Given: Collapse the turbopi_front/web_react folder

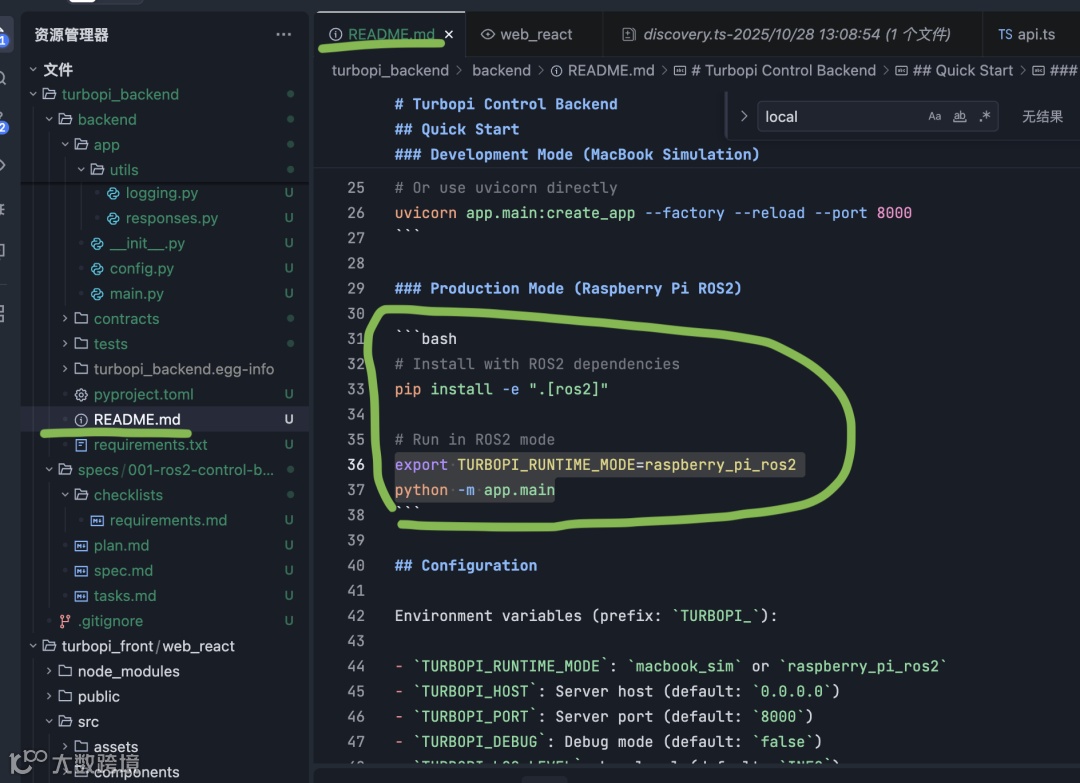Looking at the screenshot, I should (33, 646).
